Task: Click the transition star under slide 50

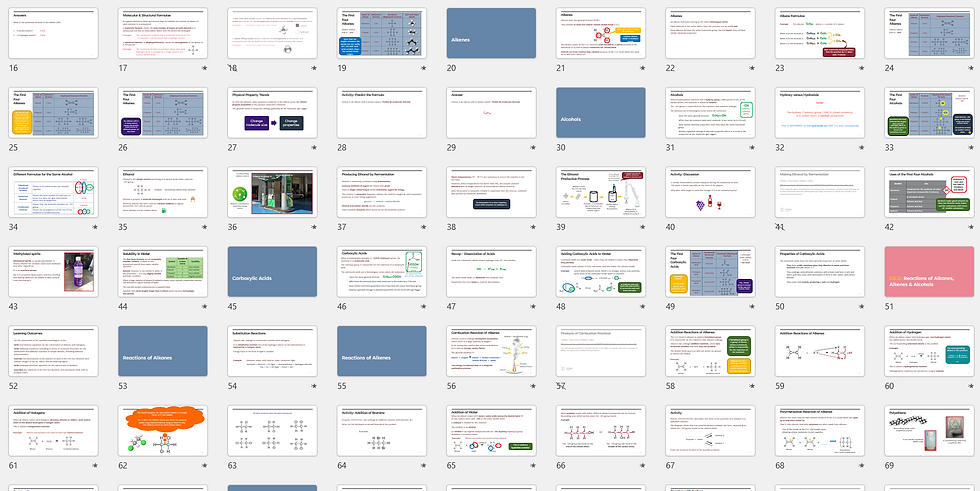Action: click(x=861, y=307)
